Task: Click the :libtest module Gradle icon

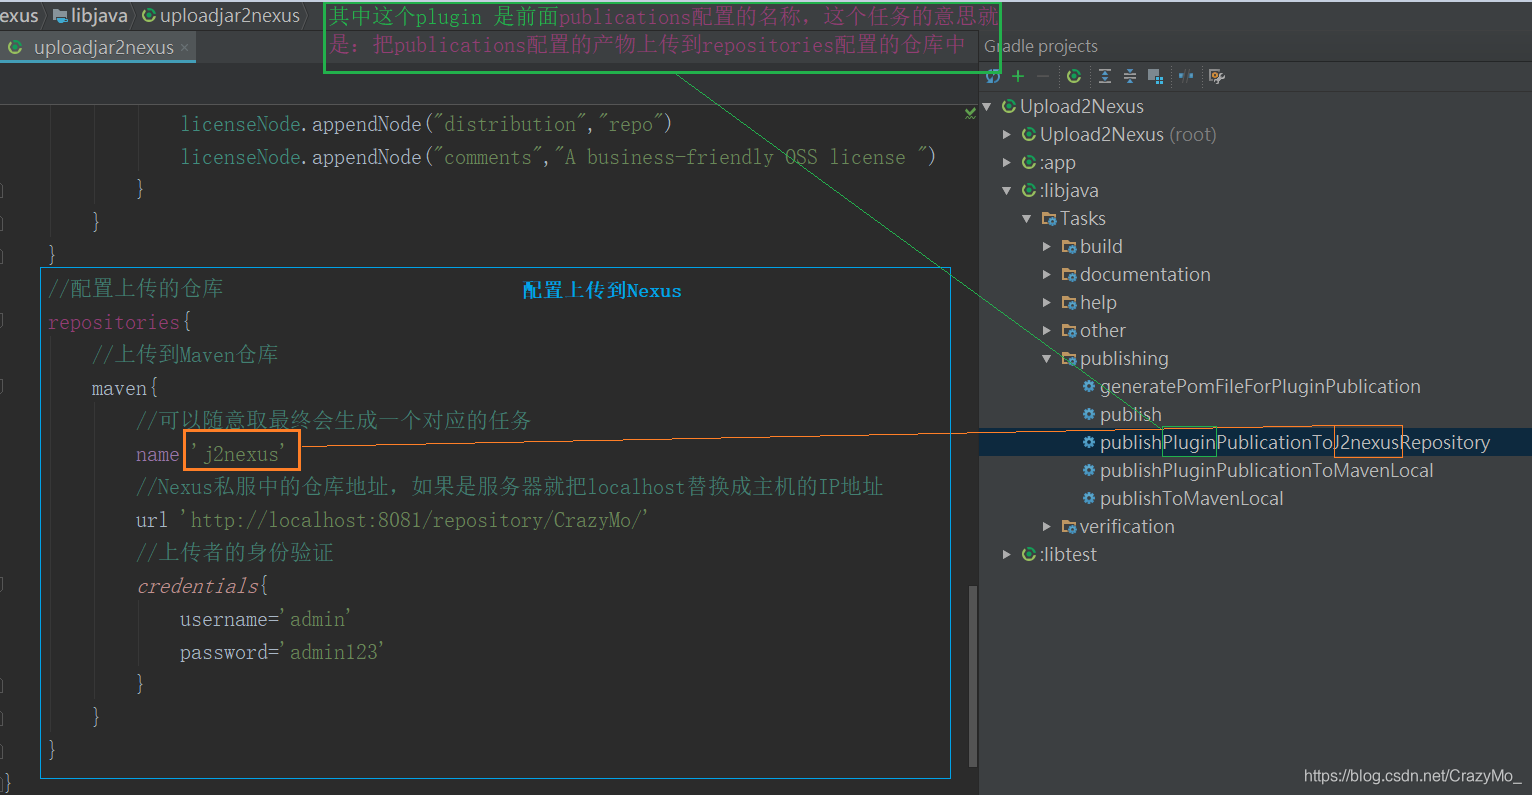Action: [x=1029, y=554]
